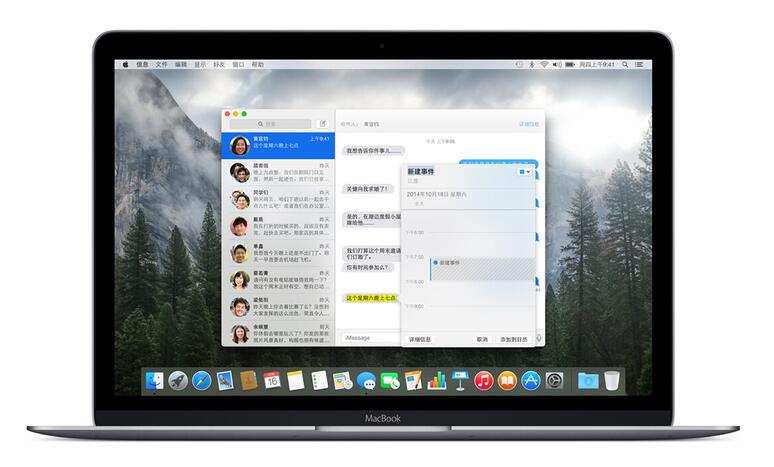Open iTunes music note icon
This screenshot has height=467, width=774.
484,381
